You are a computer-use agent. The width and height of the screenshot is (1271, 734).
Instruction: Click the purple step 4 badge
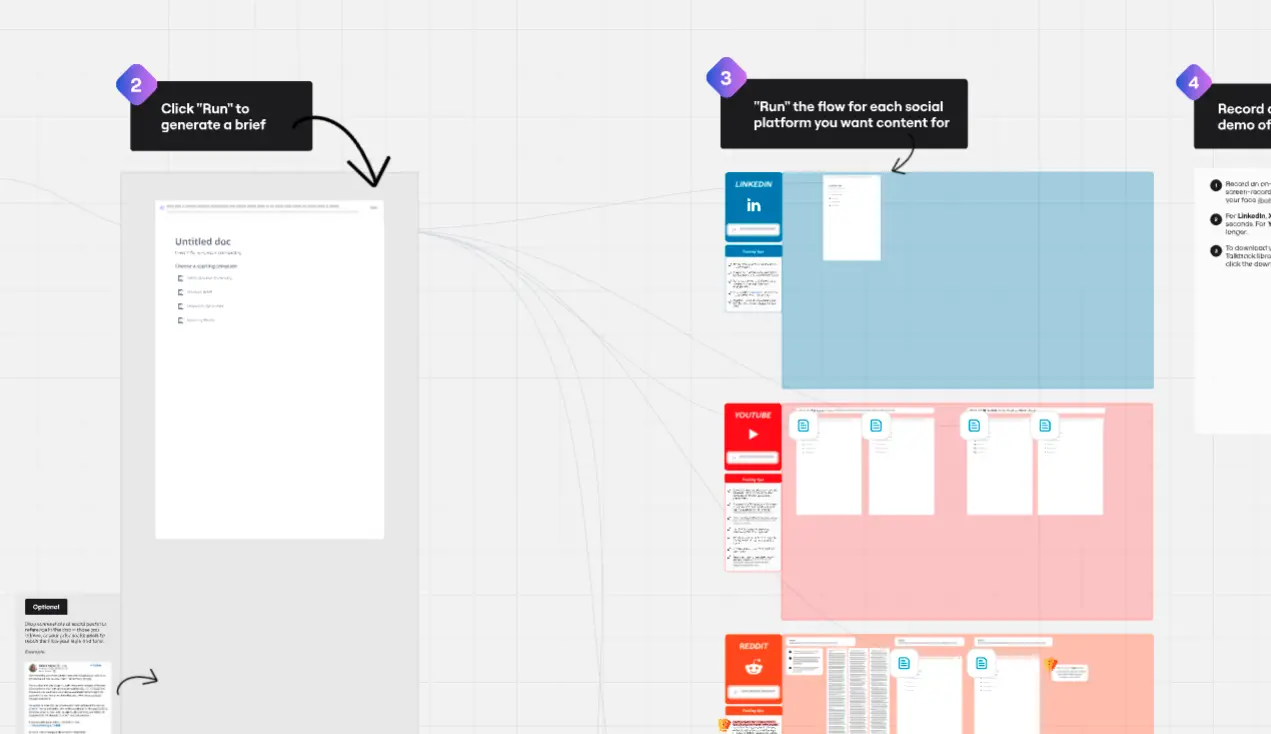coord(1193,83)
